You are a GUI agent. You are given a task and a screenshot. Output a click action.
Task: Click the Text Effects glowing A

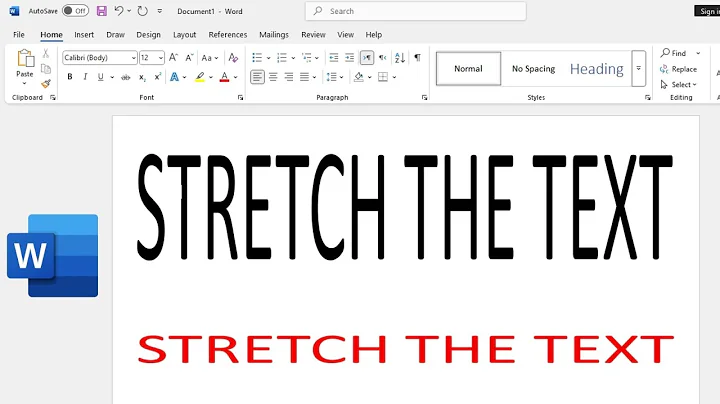point(174,77)
